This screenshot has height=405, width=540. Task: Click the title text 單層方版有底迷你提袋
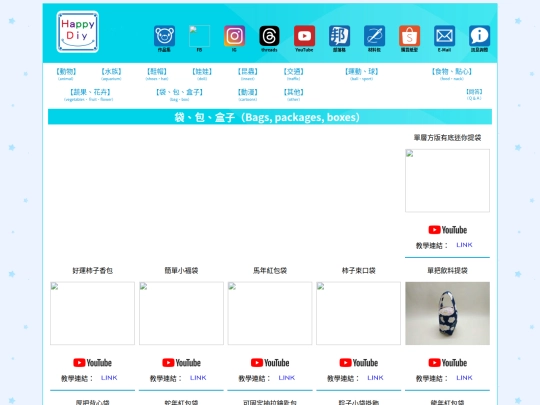(x=447, y=138)
